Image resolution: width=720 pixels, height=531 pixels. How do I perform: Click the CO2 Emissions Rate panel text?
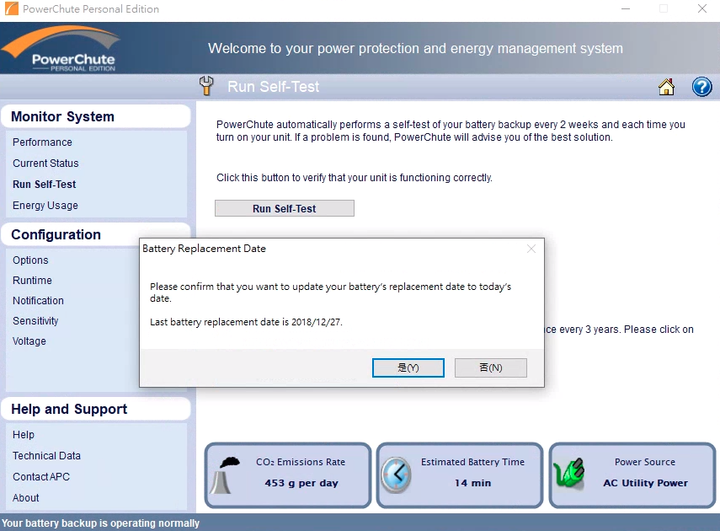[301, 462]
